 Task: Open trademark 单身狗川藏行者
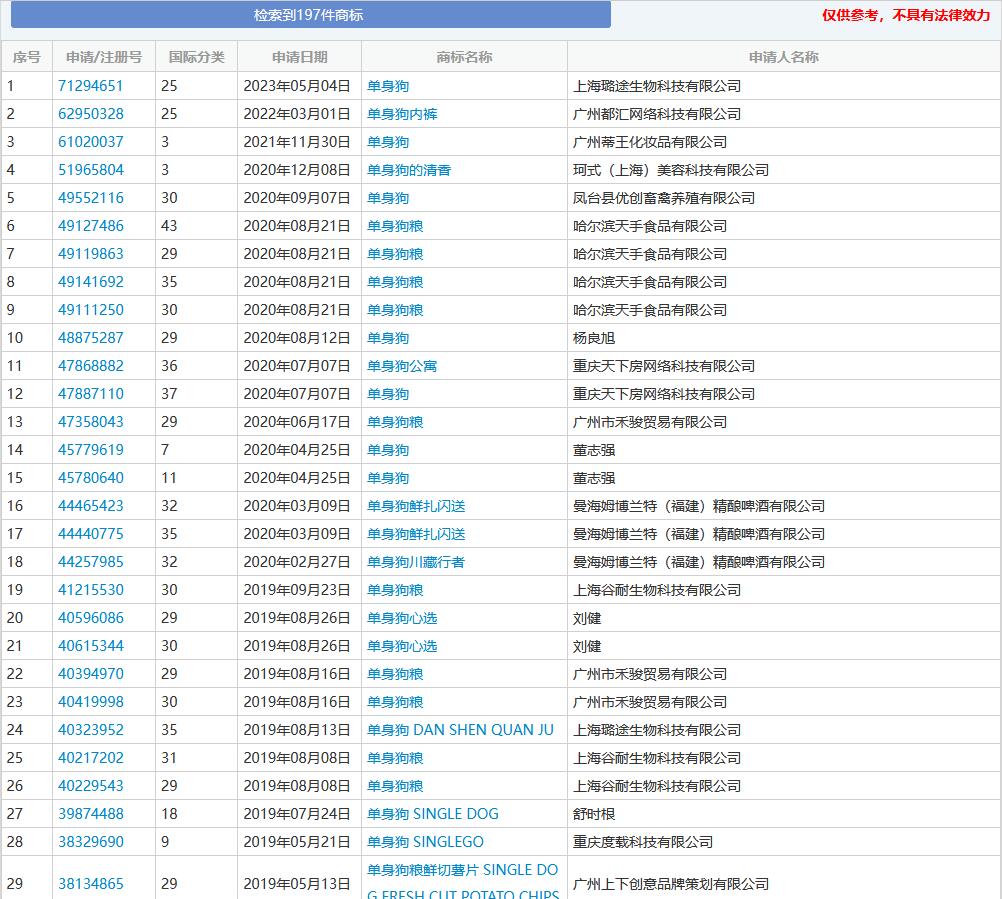[416, 562]
